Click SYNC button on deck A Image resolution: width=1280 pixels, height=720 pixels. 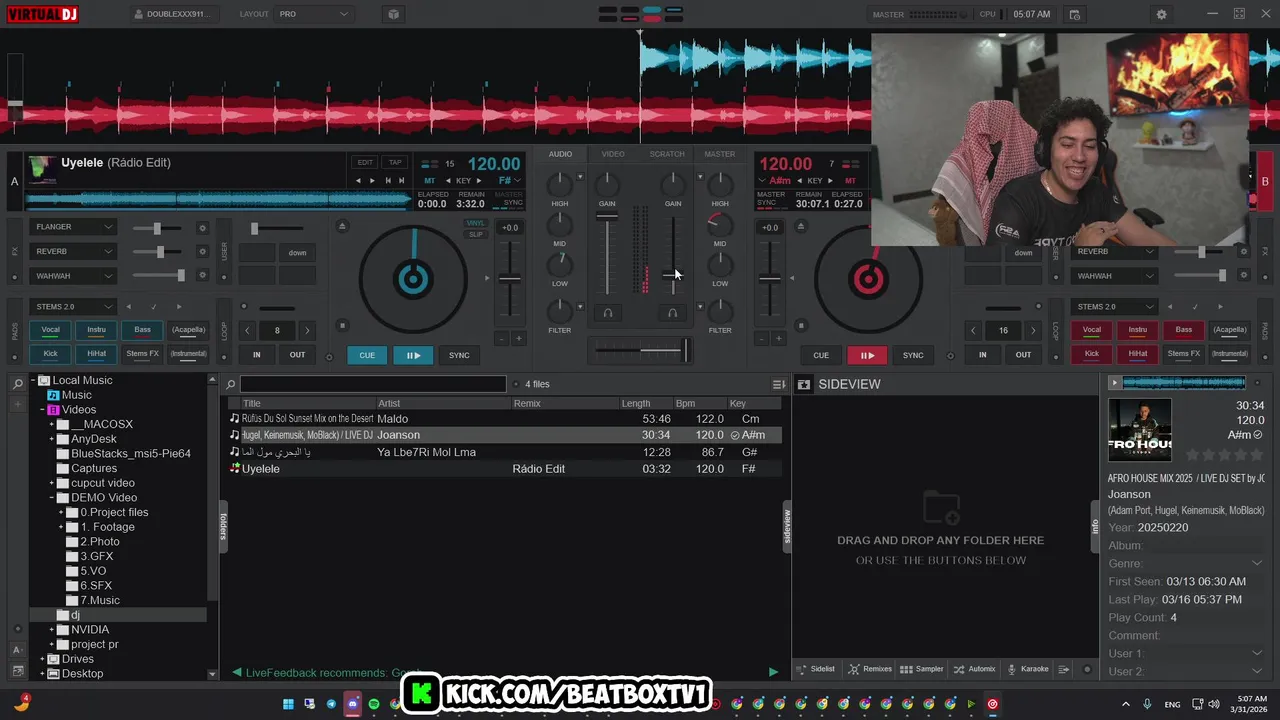(459, 355)
